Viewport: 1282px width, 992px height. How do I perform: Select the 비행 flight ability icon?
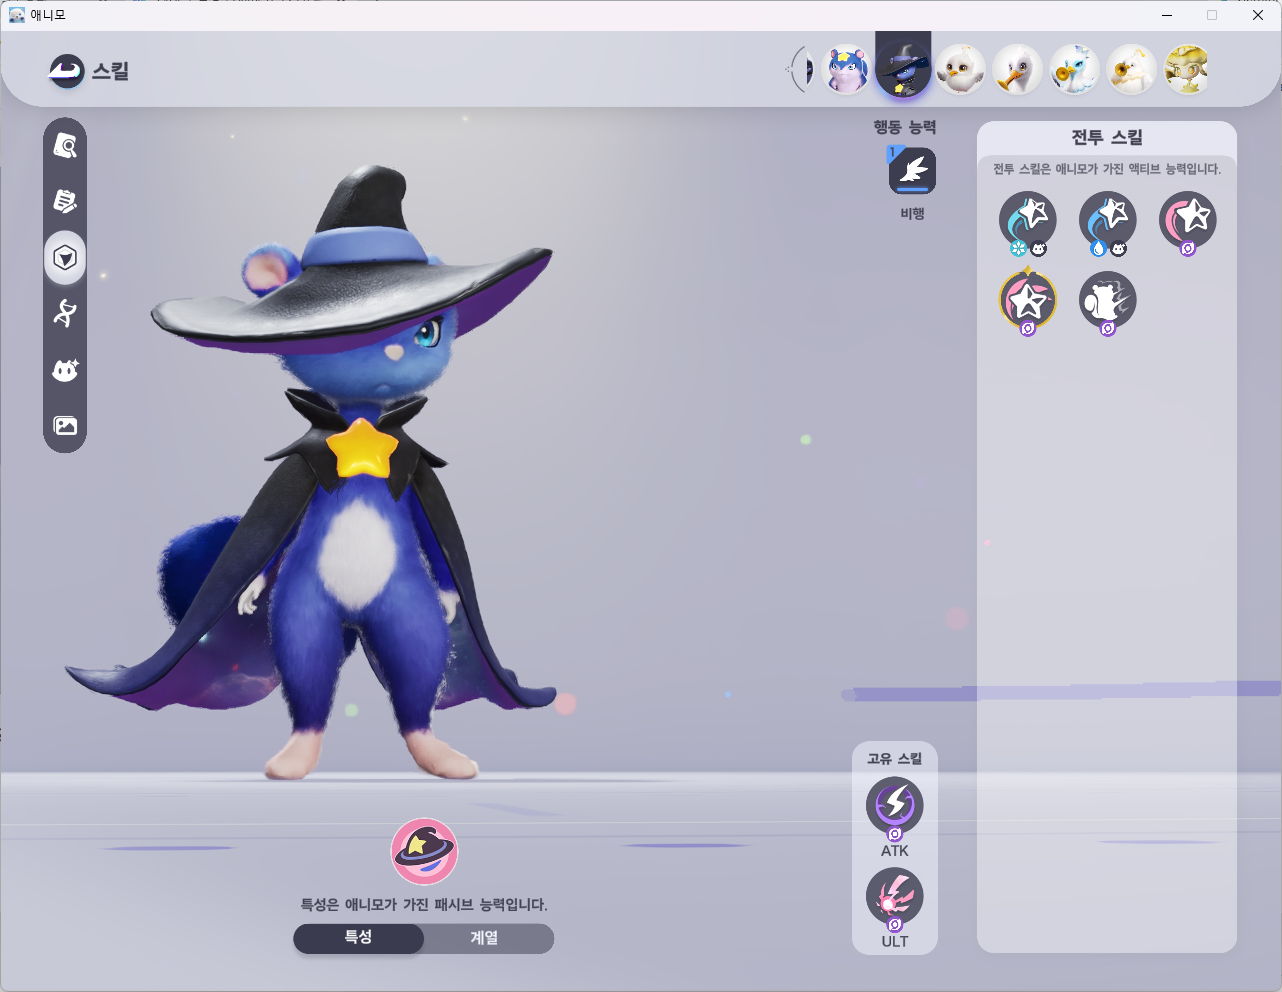pos(912,171)
